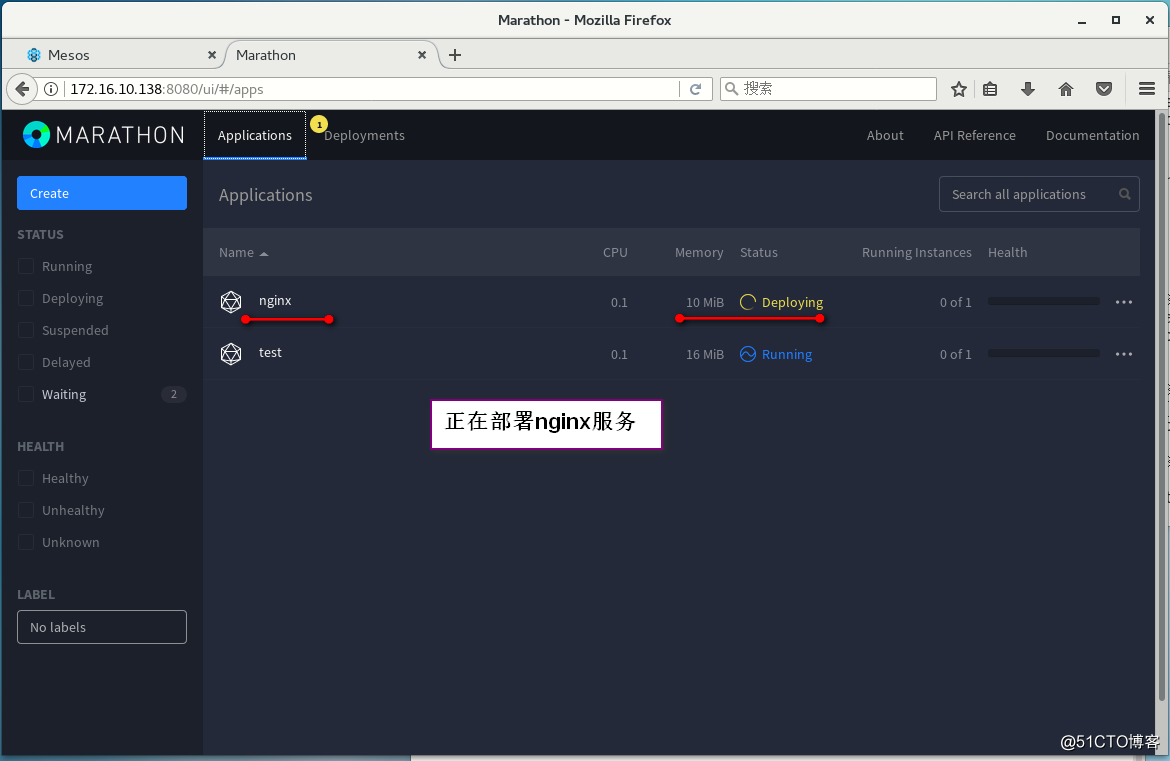Viewport: 1170px width, 761px height.
Task: Click the Waiting count badge showing 2
Action: click(x=174, y=394)
